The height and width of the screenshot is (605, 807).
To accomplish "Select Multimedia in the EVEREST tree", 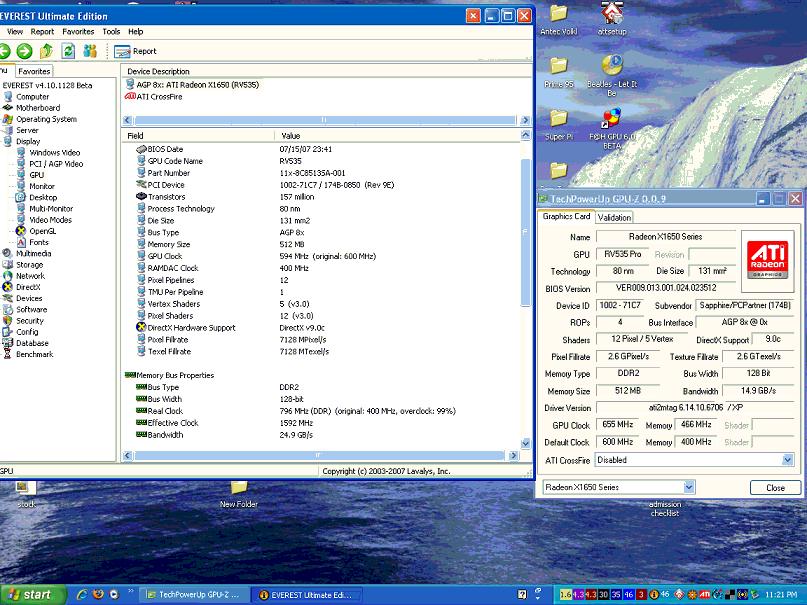I will click(x=33, y=254).
